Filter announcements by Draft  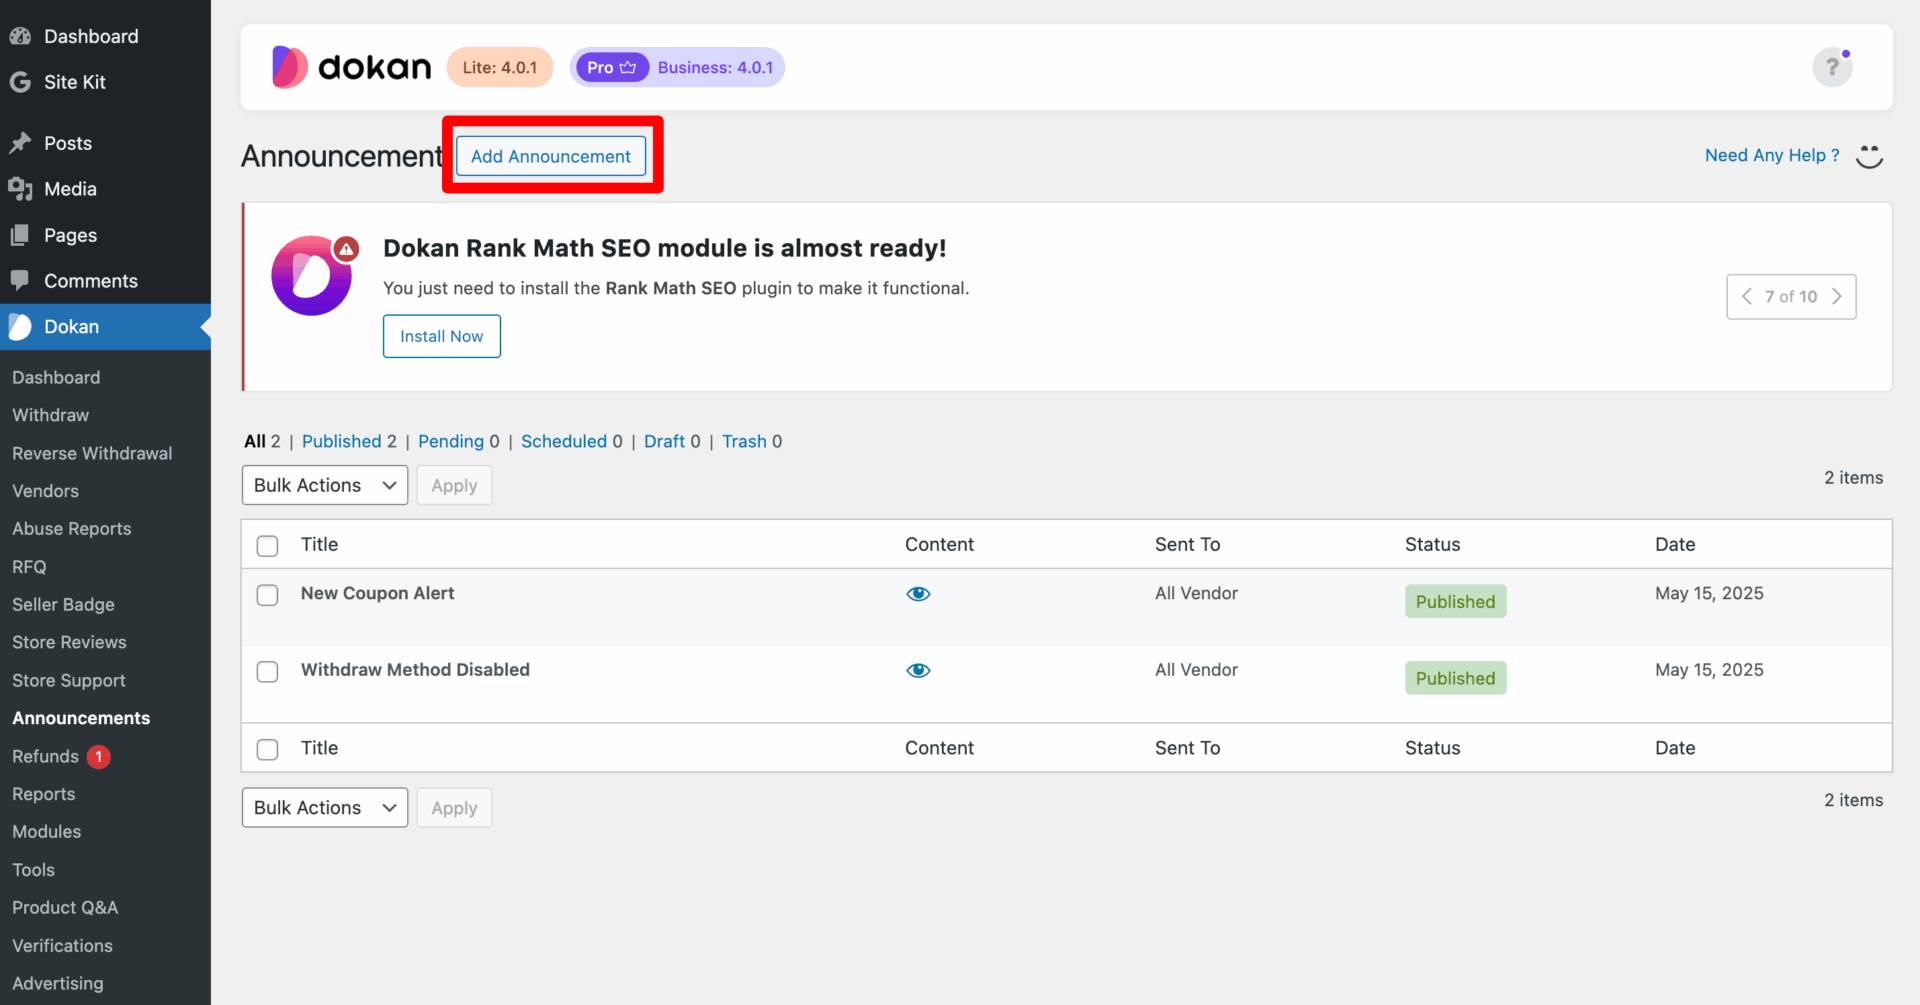664,441
